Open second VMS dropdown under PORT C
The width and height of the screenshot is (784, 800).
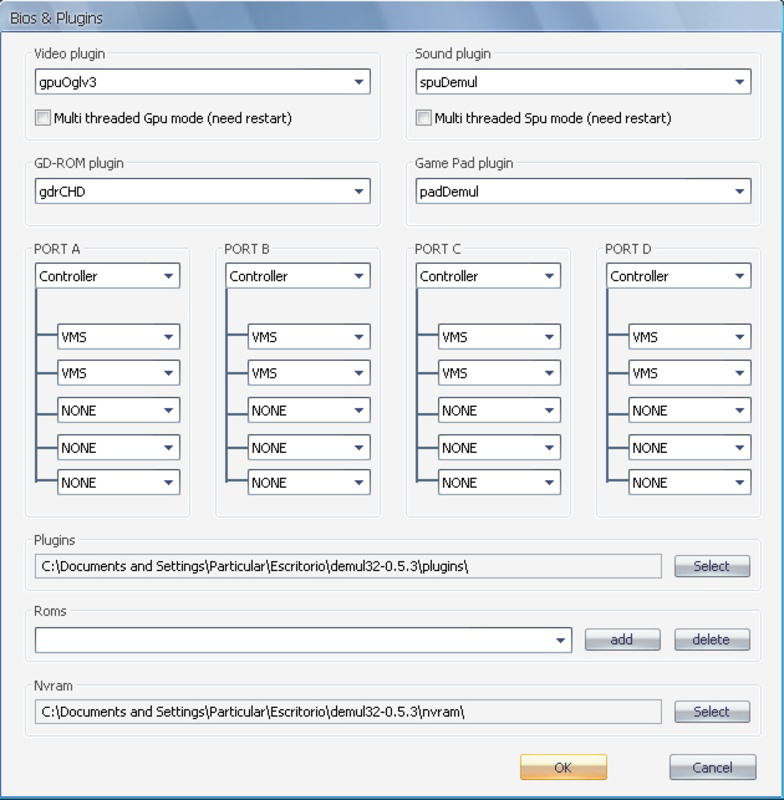[499, 373]
